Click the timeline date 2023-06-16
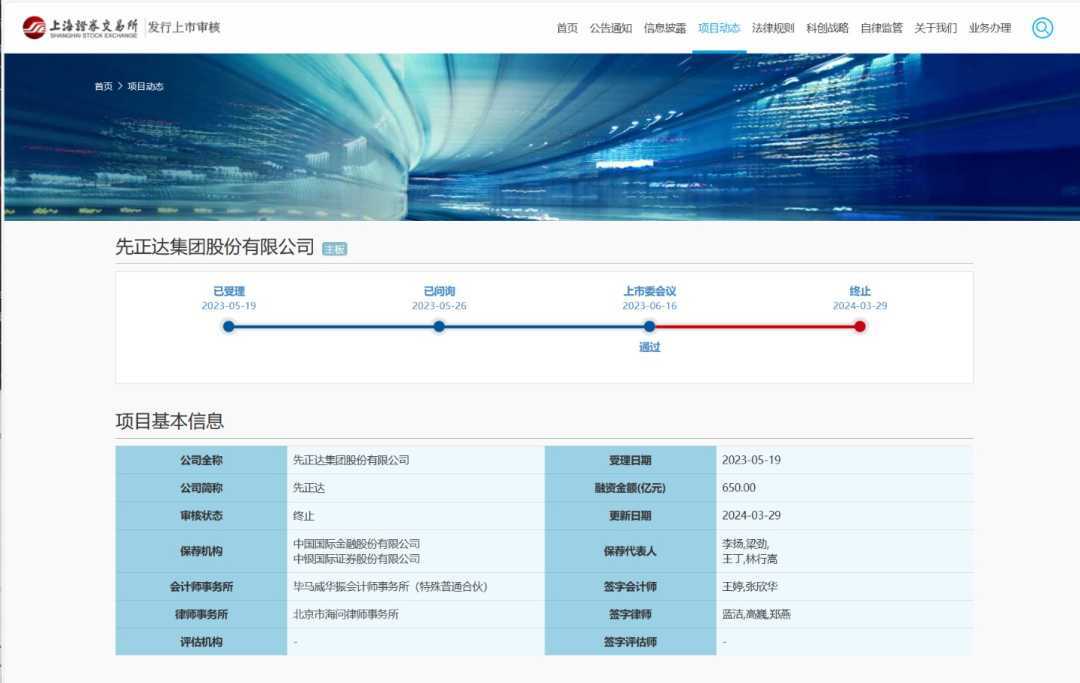This screenshot has height=683, width=1080. pos(650,306)
